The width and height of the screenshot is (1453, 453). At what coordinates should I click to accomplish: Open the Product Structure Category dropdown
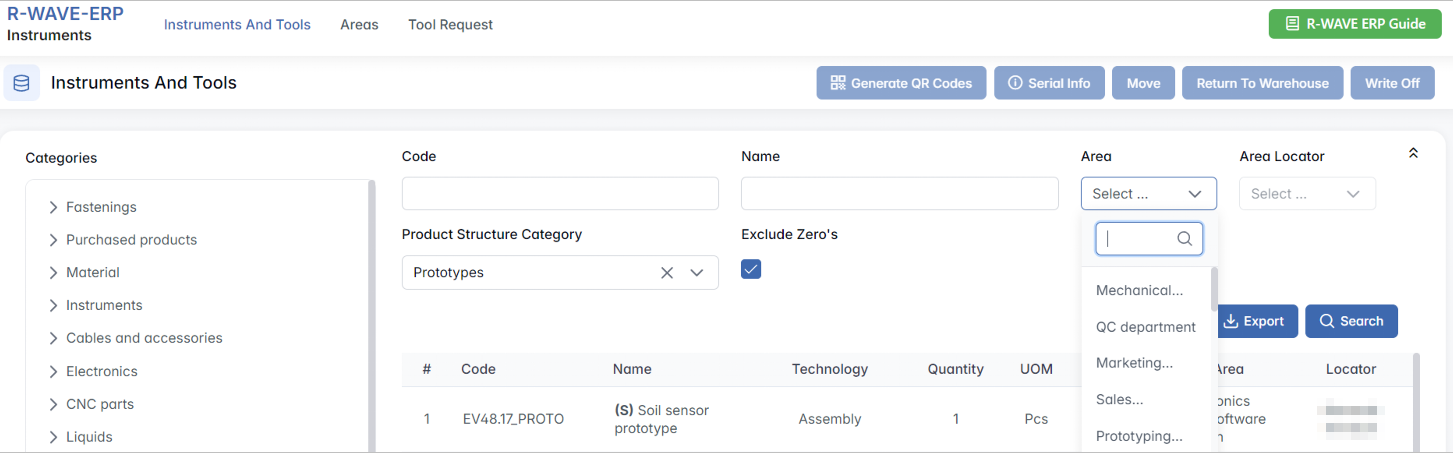[697, 273]
